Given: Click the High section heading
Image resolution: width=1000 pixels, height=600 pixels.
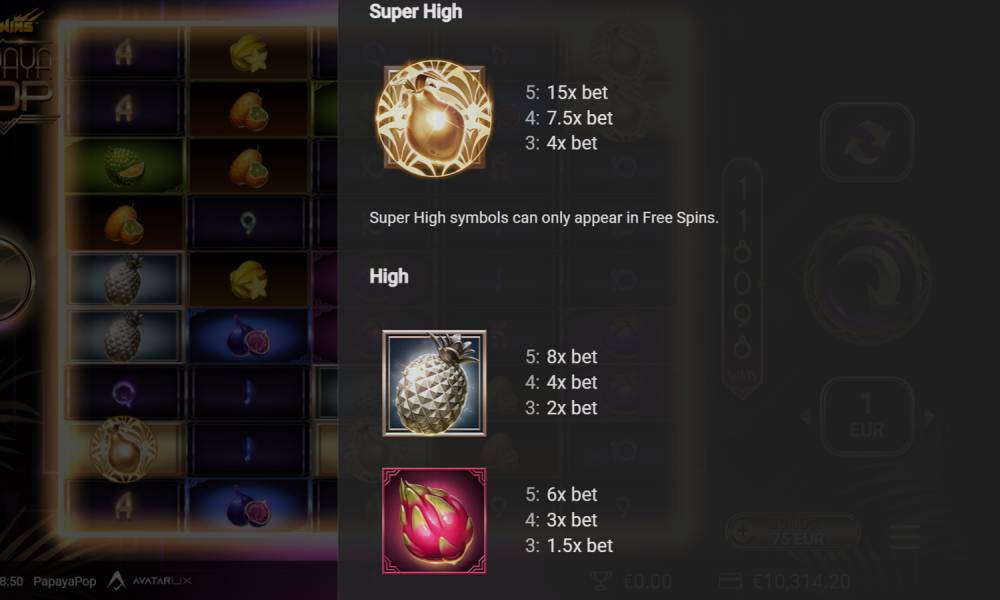Looking at the screenshot, I should [389, 277].
